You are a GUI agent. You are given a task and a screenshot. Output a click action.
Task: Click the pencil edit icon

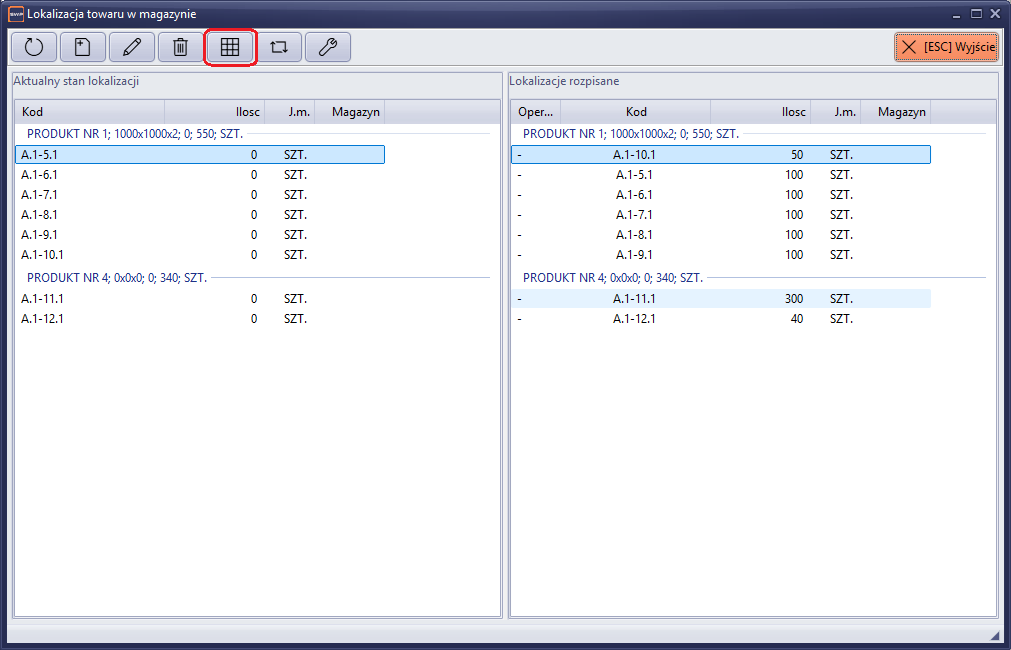[x=132, y=47]
